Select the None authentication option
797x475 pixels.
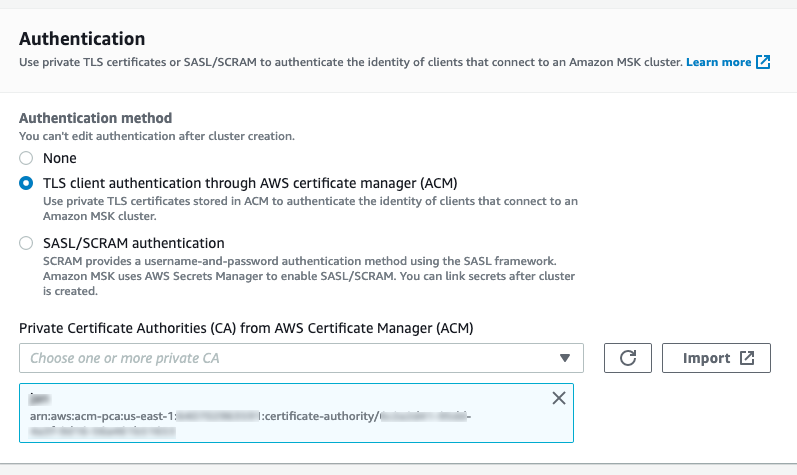pyautogui.click(x=26, y=158)
